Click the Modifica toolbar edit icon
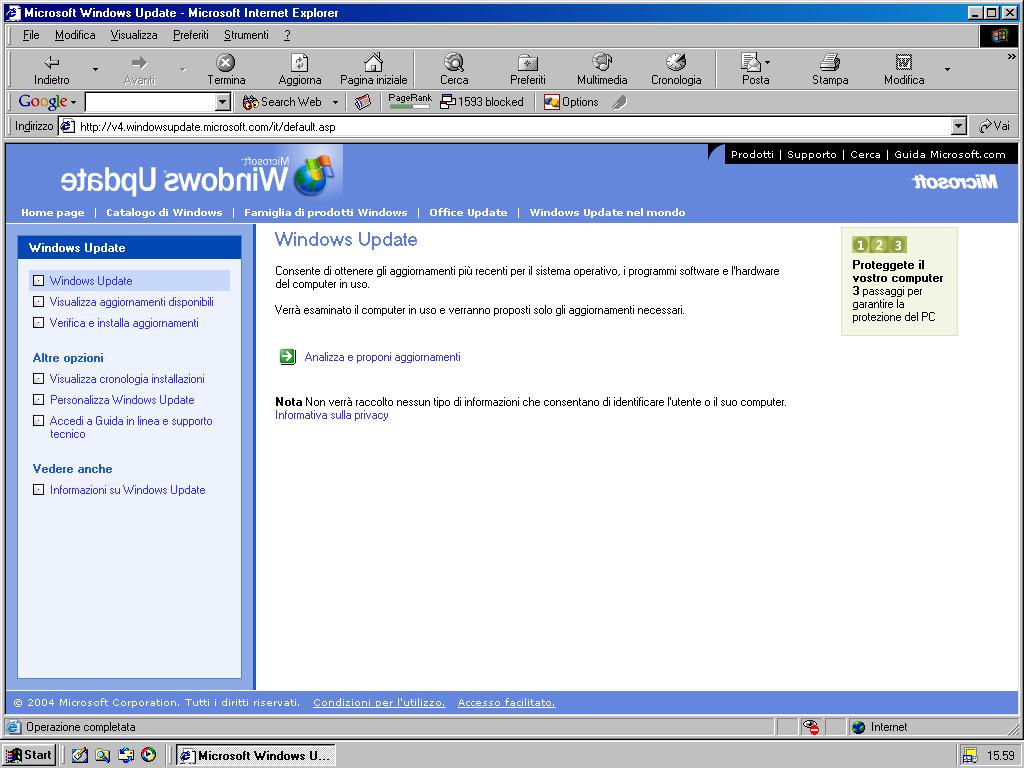The width and height of the screenshot is (1024, 768). click(904, 63)
